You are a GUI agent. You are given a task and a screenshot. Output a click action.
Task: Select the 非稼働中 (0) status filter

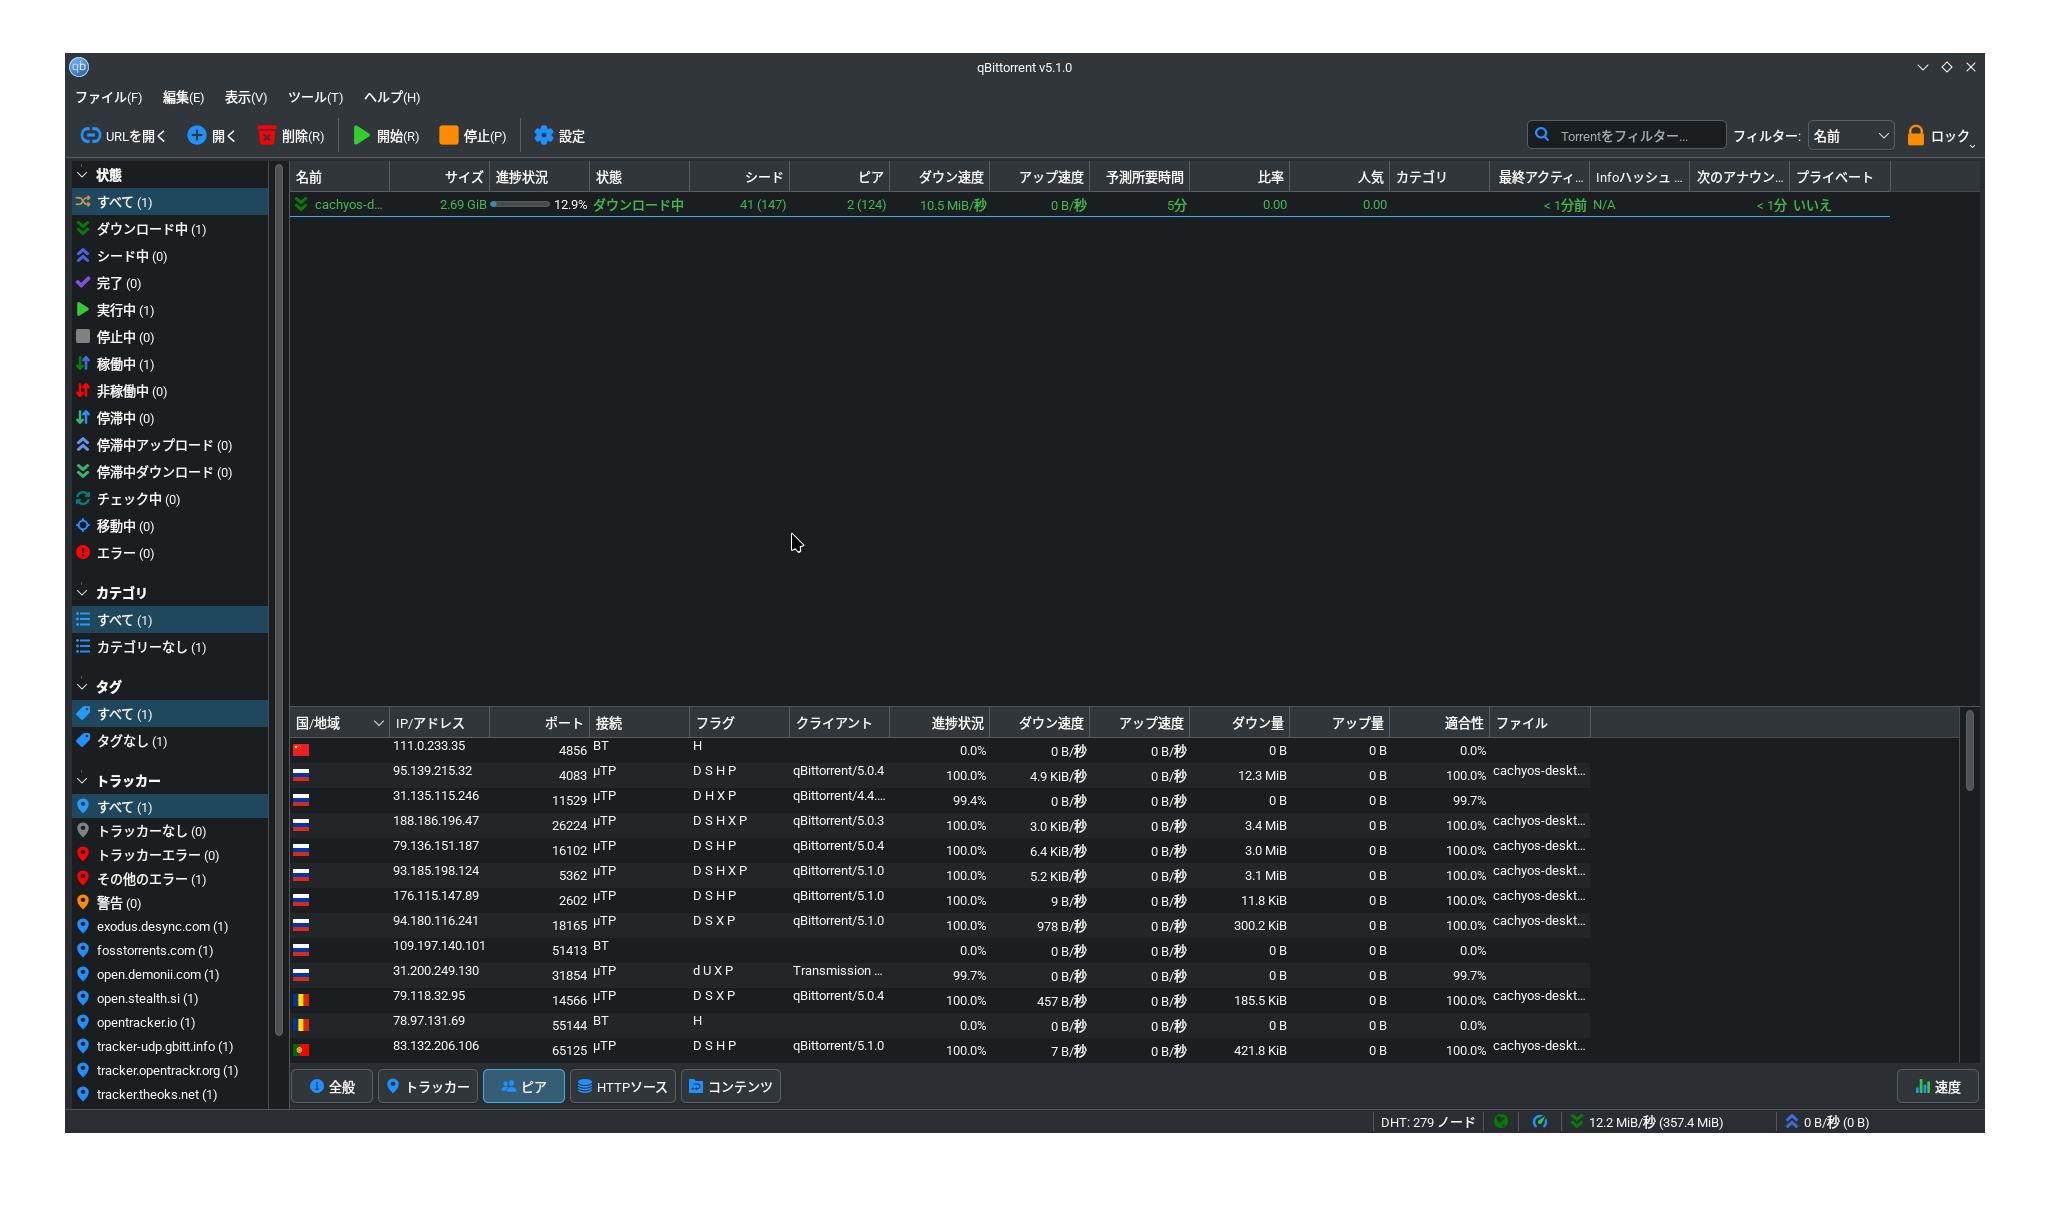click(170, 391)
